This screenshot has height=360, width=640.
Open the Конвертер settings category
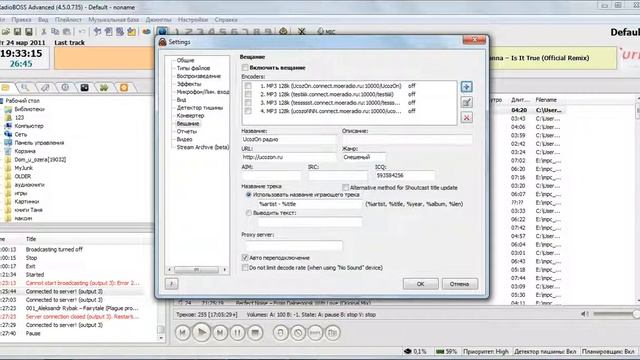190,116
